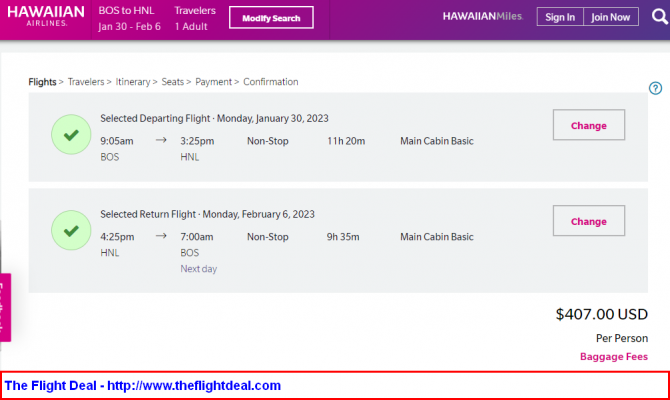
Task: Click the return flight green checkmark
Action: pyautogui.click(x=71, y=230)
